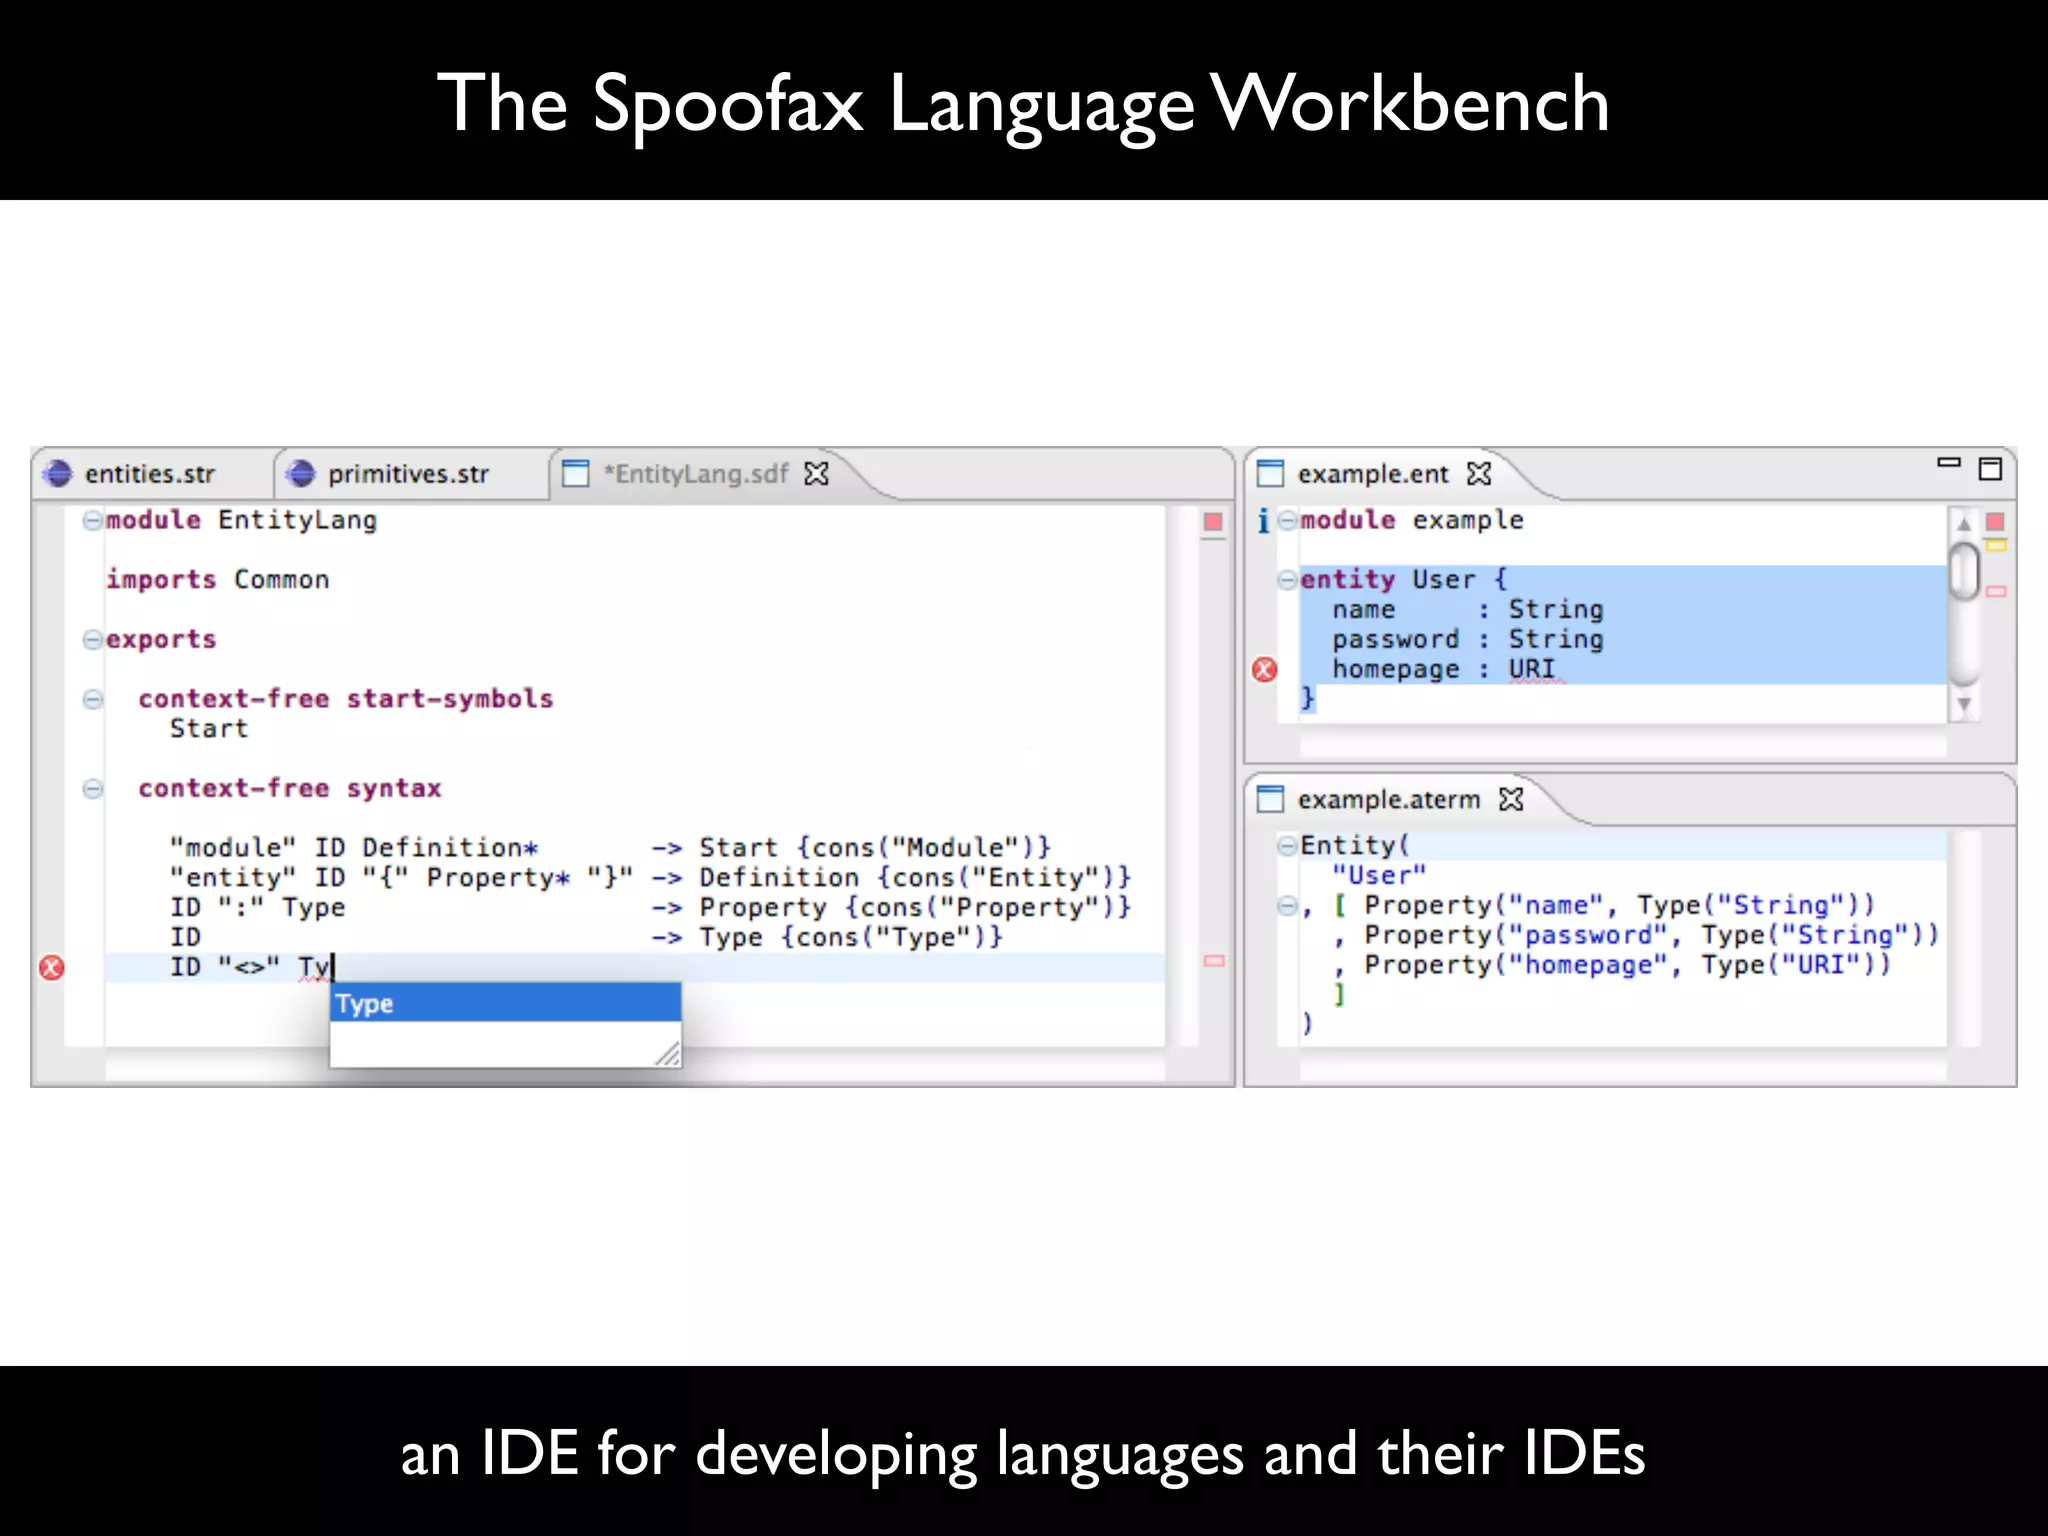Click the "context-free syntax" keyword line
The width and height of the screenshot is (2048, 1536).
[290, 789]
